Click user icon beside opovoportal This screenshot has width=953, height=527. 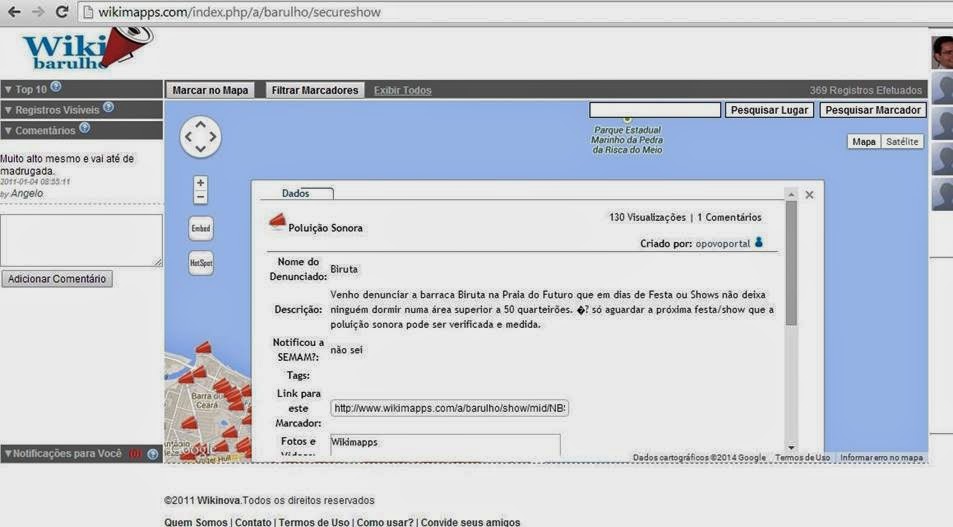point(759,243)
